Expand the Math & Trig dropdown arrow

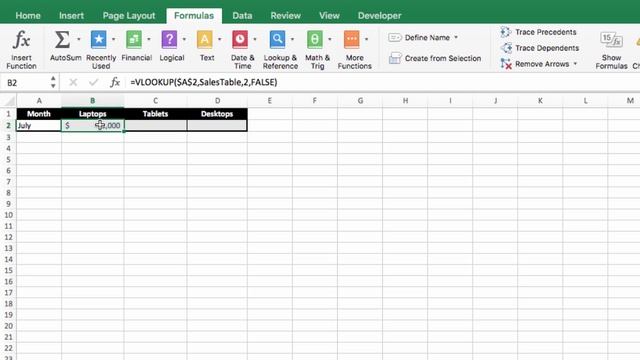pyautogui.click(x=330, y=39)
